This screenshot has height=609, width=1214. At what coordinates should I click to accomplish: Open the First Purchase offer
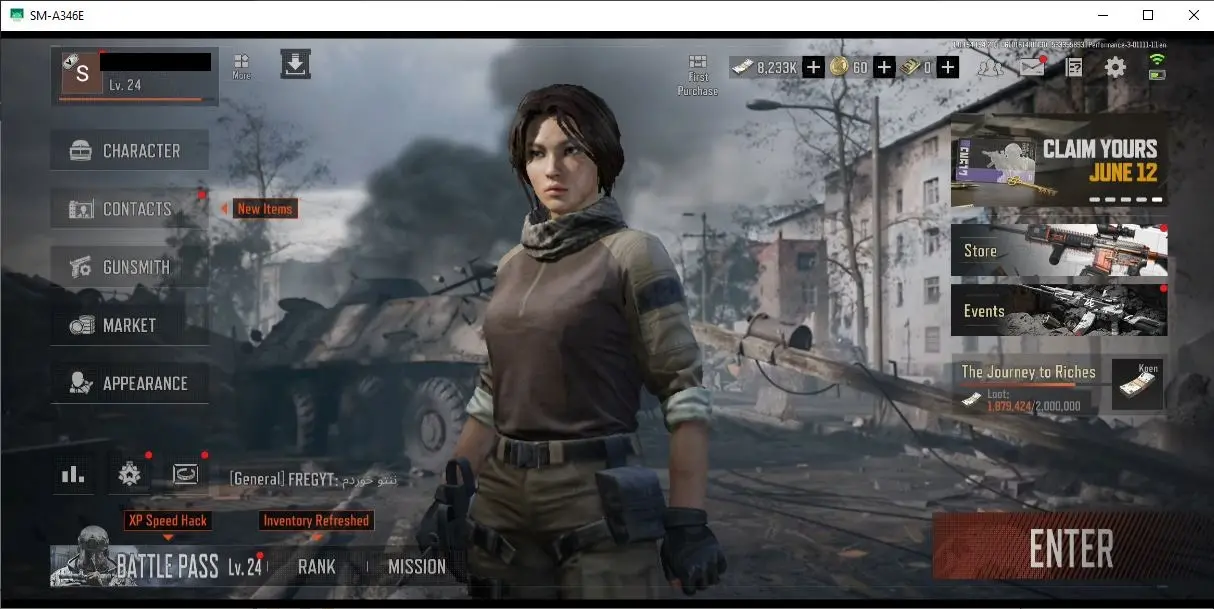[698, 75]
